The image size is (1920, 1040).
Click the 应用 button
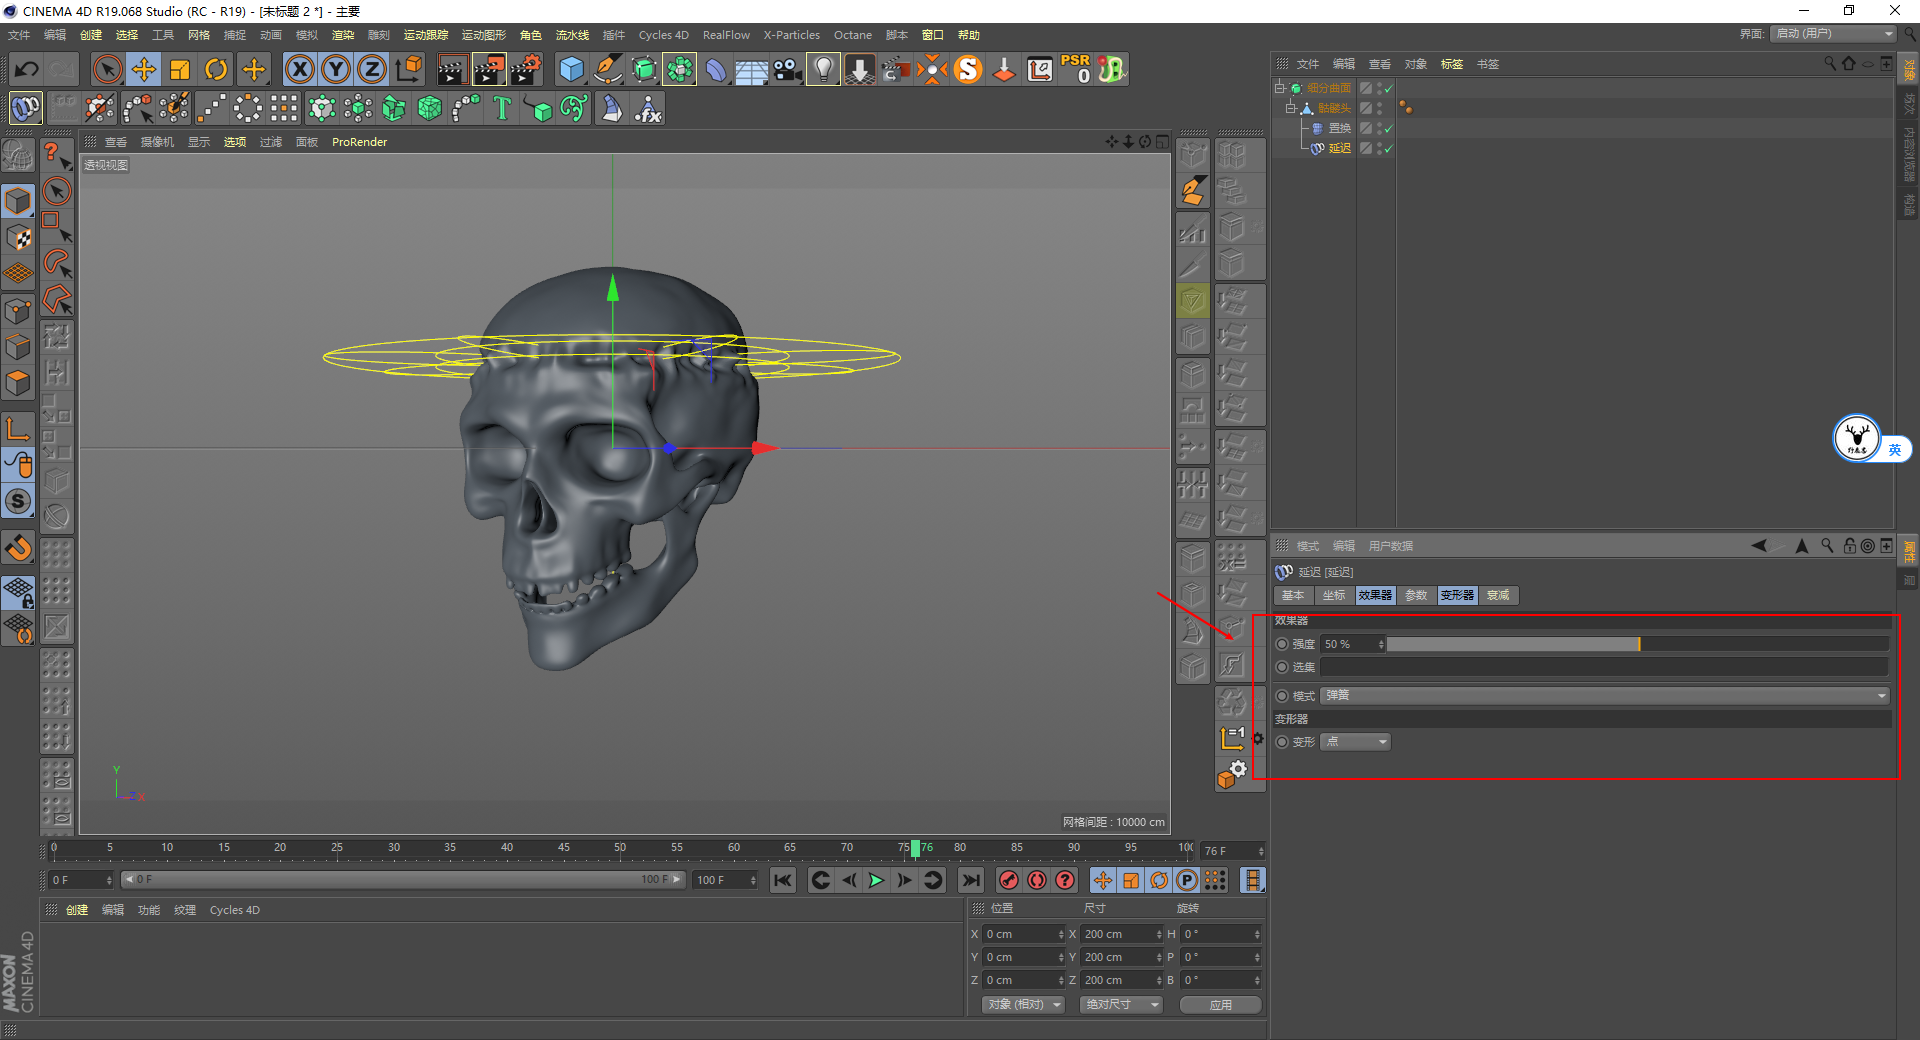pos(1220,1004)
